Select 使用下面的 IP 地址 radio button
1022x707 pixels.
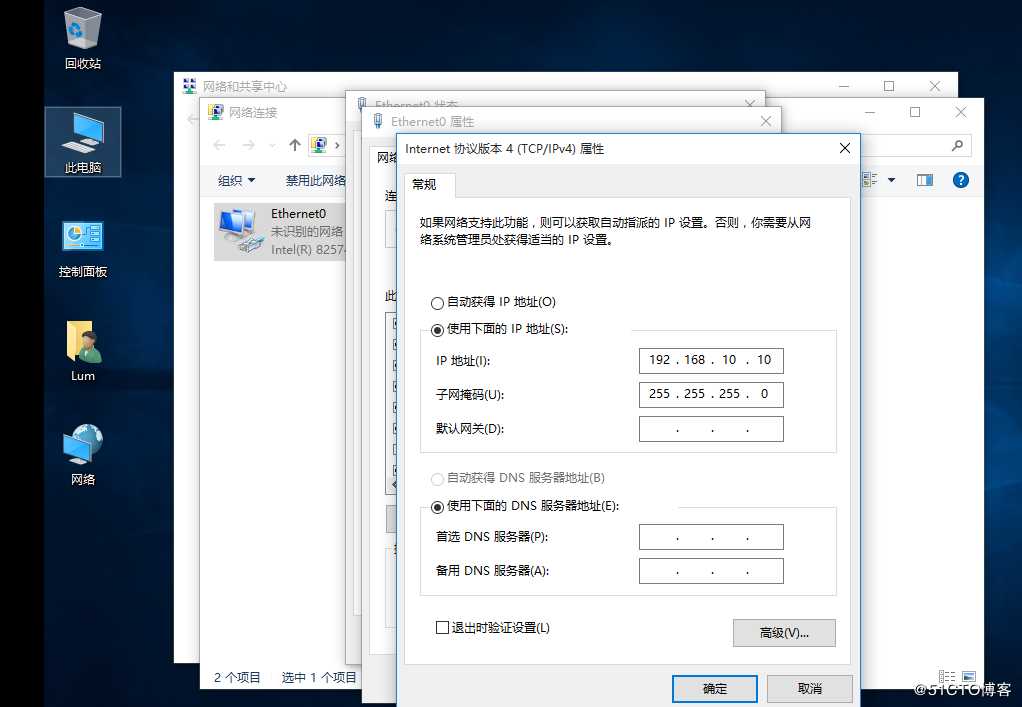tap(437, 330)
